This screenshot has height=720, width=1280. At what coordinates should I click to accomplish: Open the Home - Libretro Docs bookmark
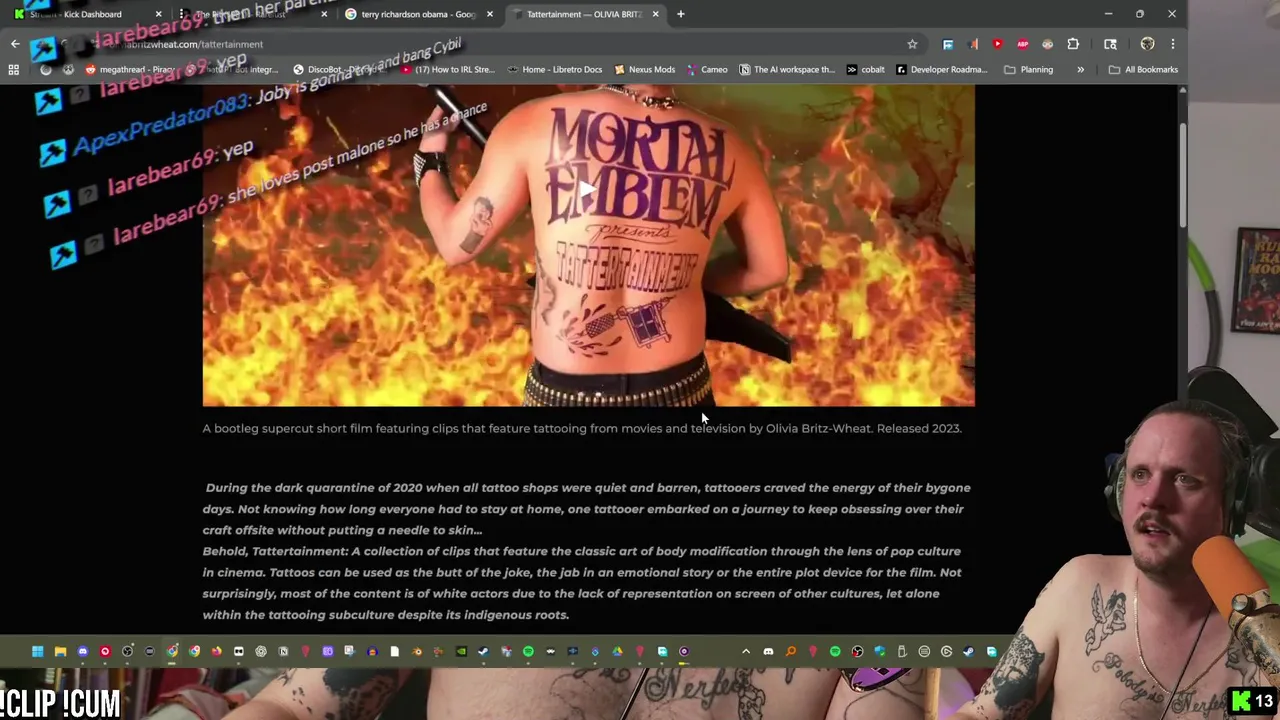click(x=554, y=70)
